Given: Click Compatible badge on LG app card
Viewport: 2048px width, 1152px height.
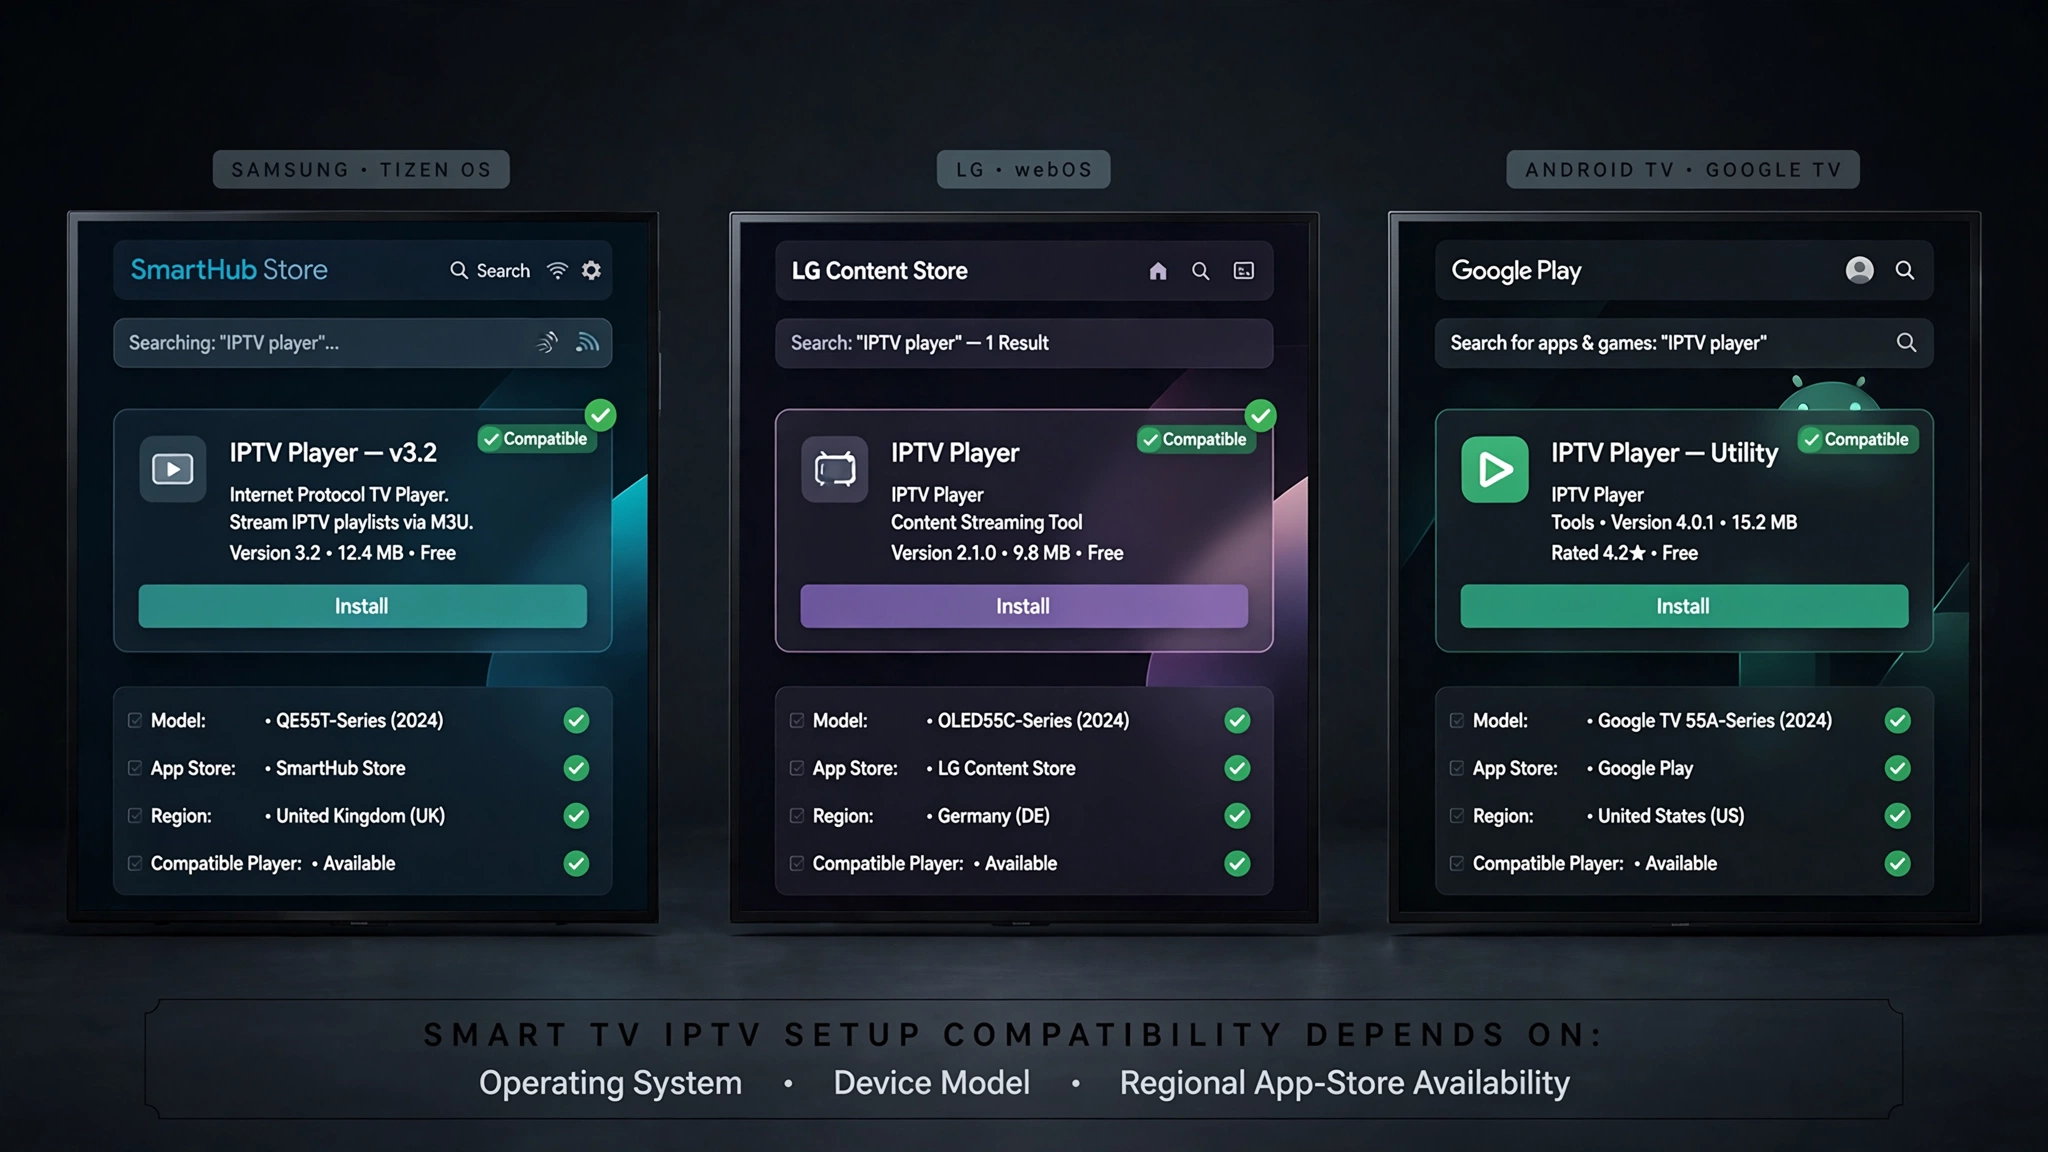Looking at the screenshot, I should point(1197,439).
